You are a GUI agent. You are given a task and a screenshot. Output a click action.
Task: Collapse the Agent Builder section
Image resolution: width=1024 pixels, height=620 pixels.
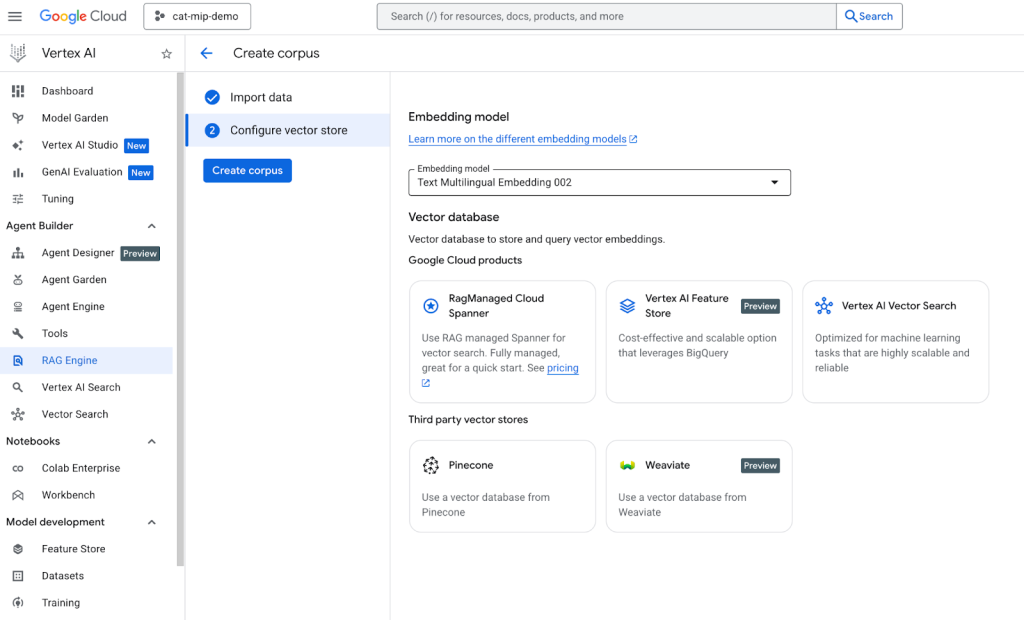coord(152,226)
